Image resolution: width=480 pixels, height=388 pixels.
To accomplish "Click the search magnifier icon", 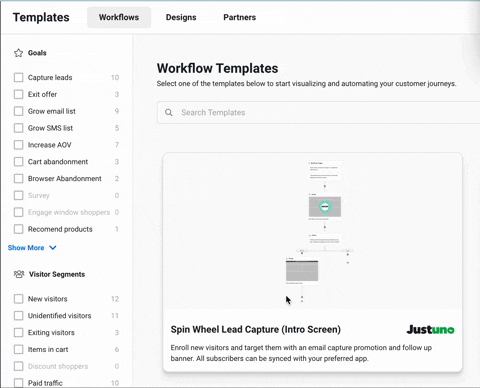I will (x=169, y=113).
